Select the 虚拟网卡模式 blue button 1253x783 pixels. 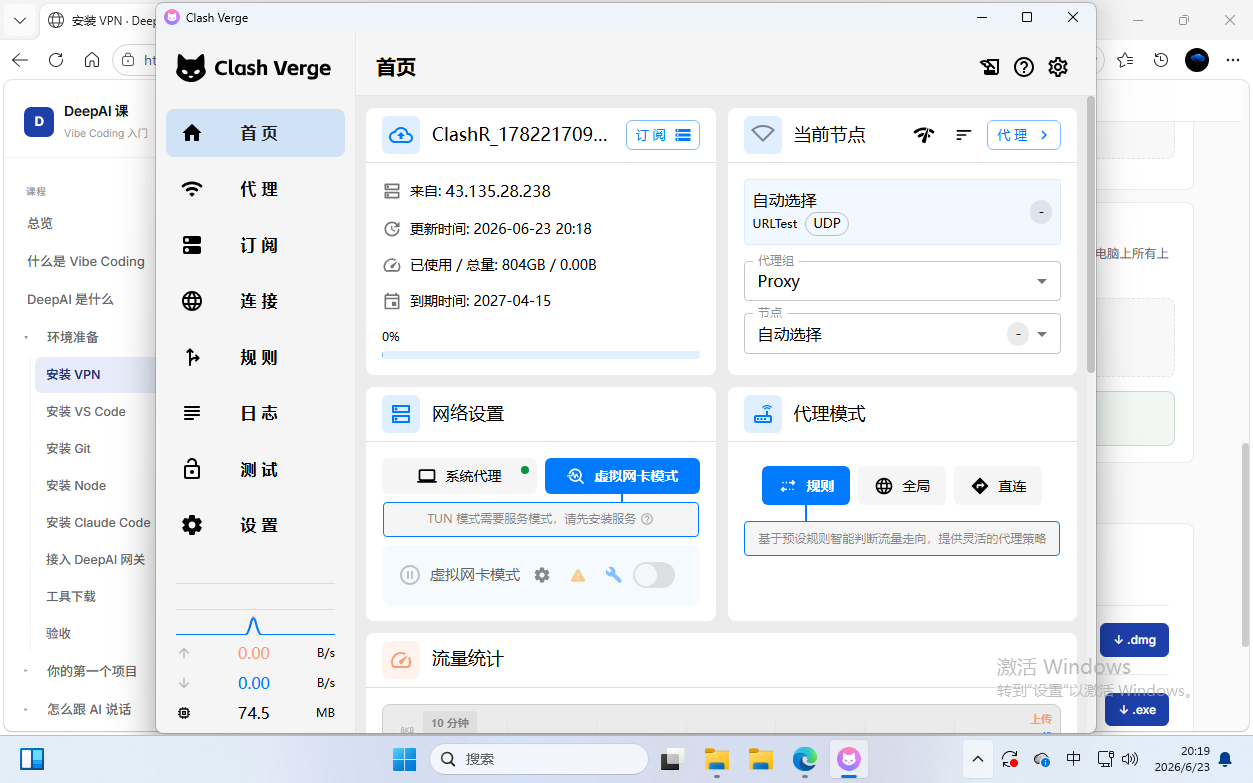coord(622,476)
